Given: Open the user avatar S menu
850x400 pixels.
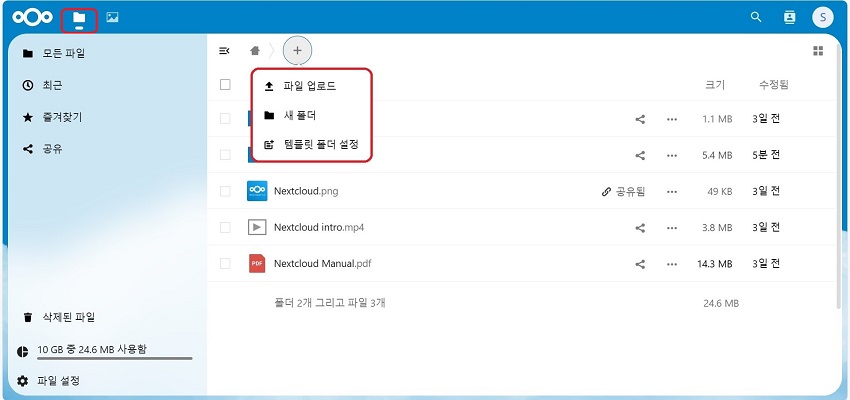Looking at the screenshot, I should tap(822, 17).
